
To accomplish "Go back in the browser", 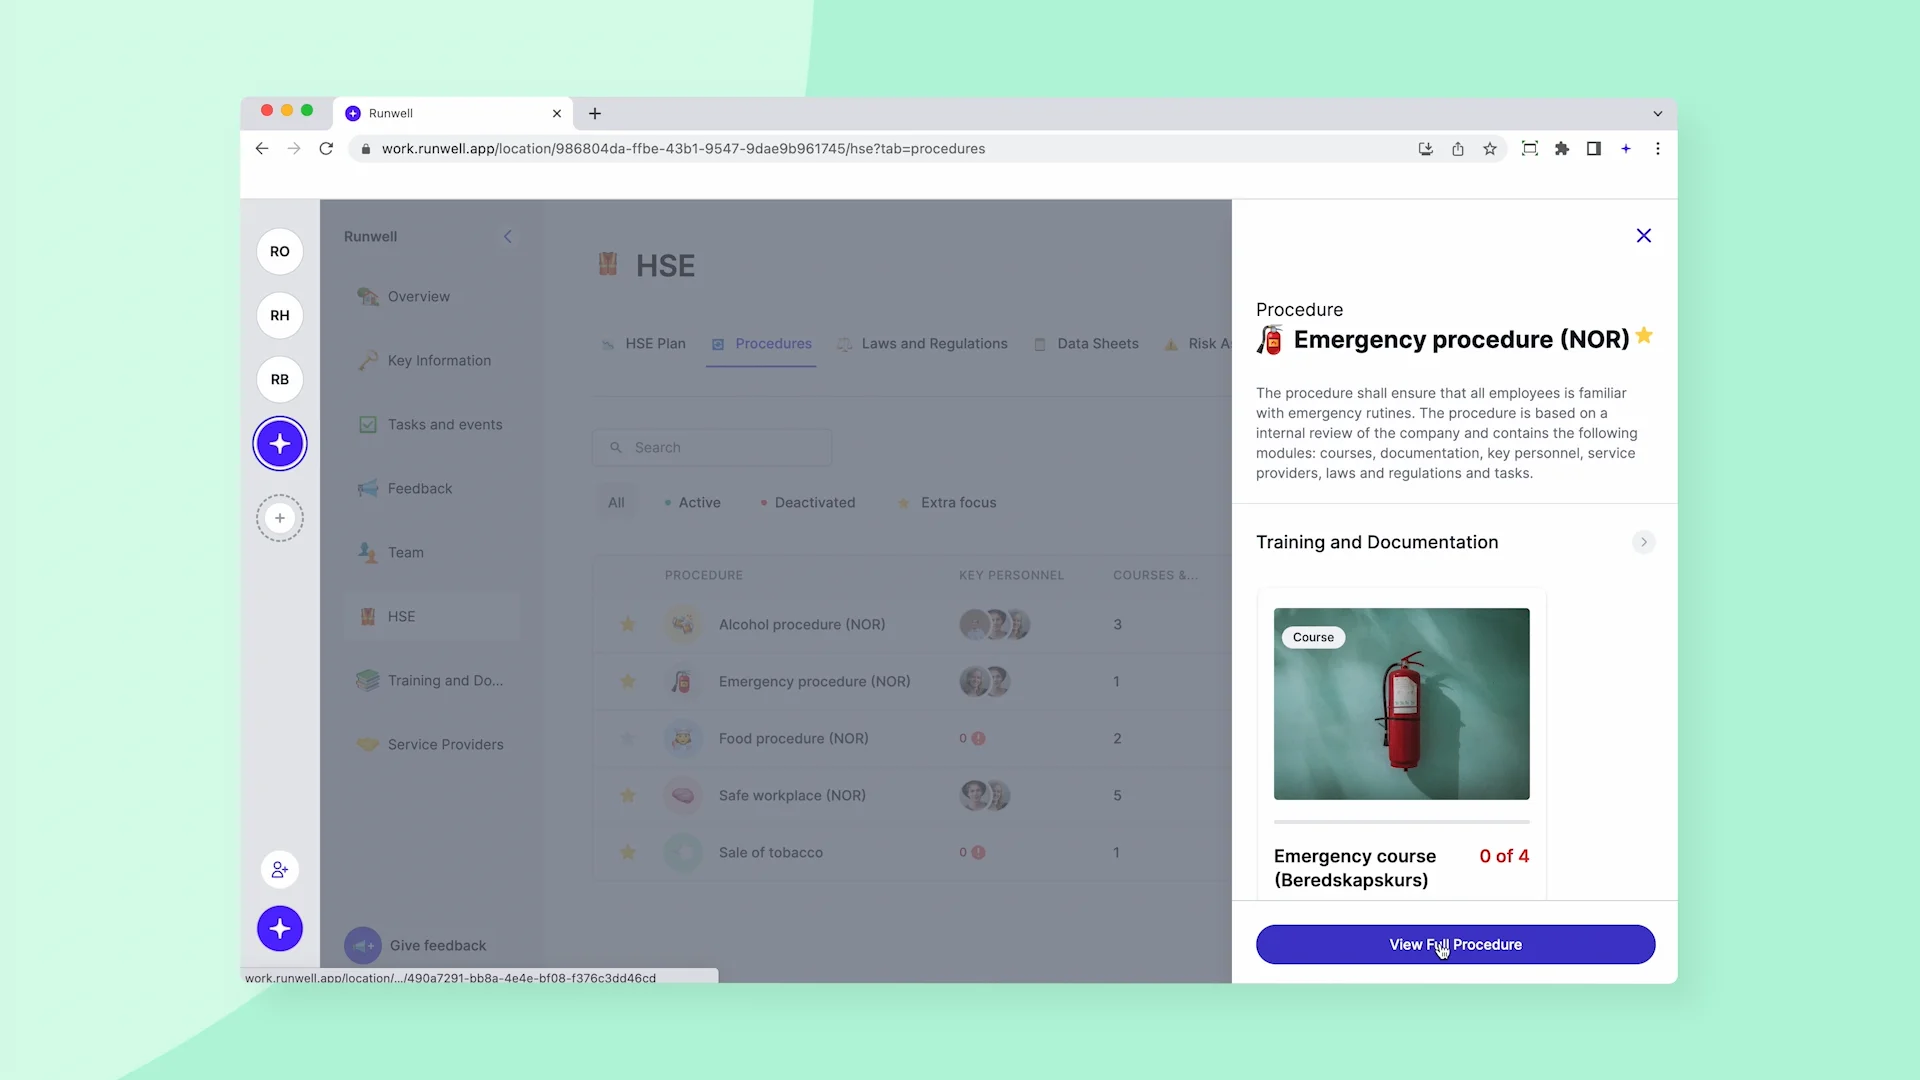I will click(262, 149).
